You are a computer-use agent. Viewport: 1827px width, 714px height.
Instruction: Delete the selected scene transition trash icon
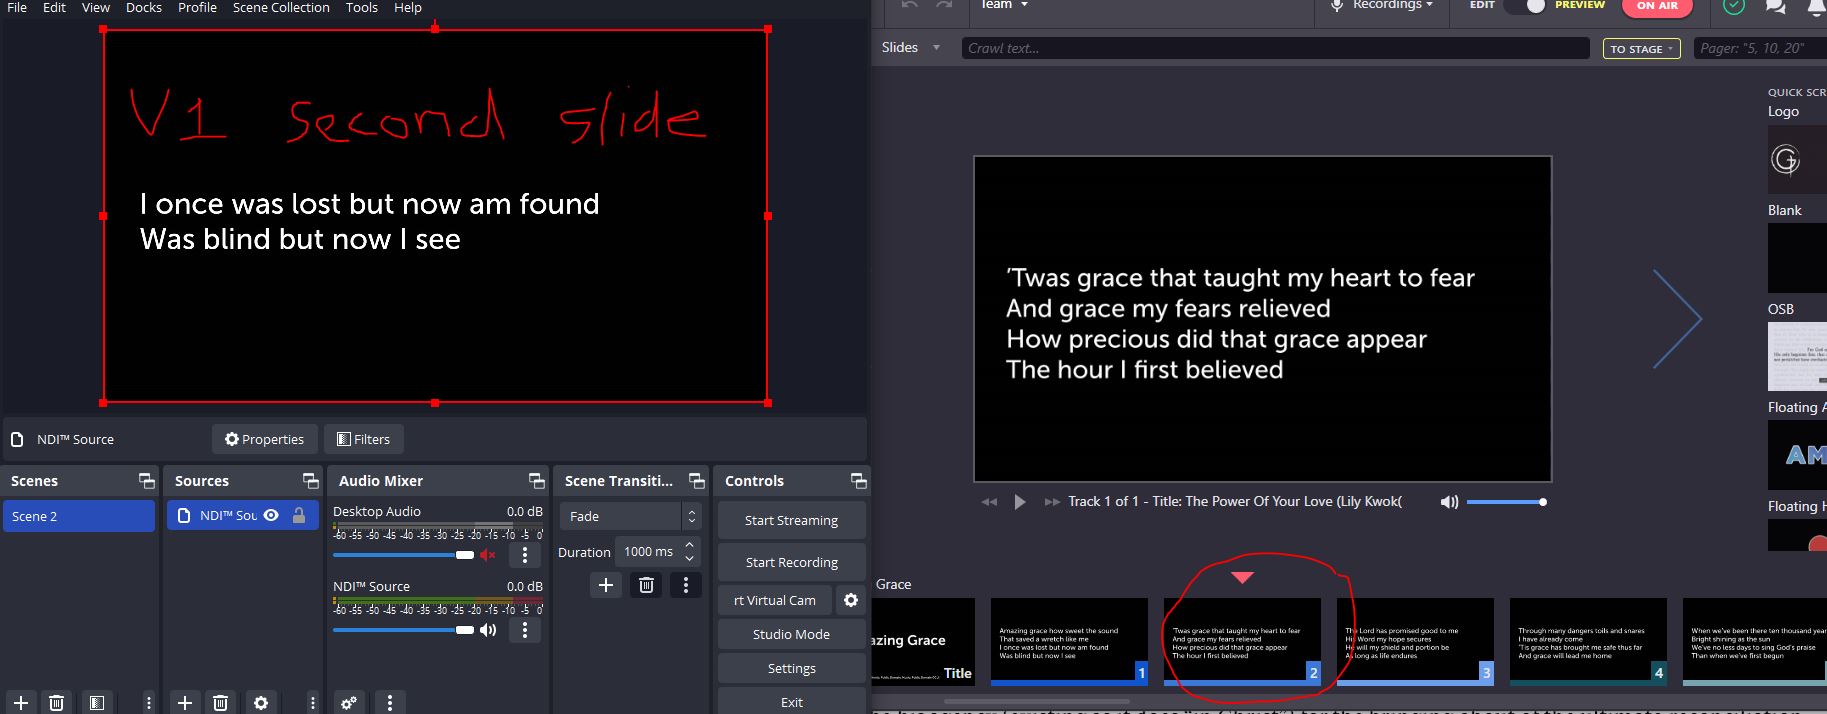[646, 585]
